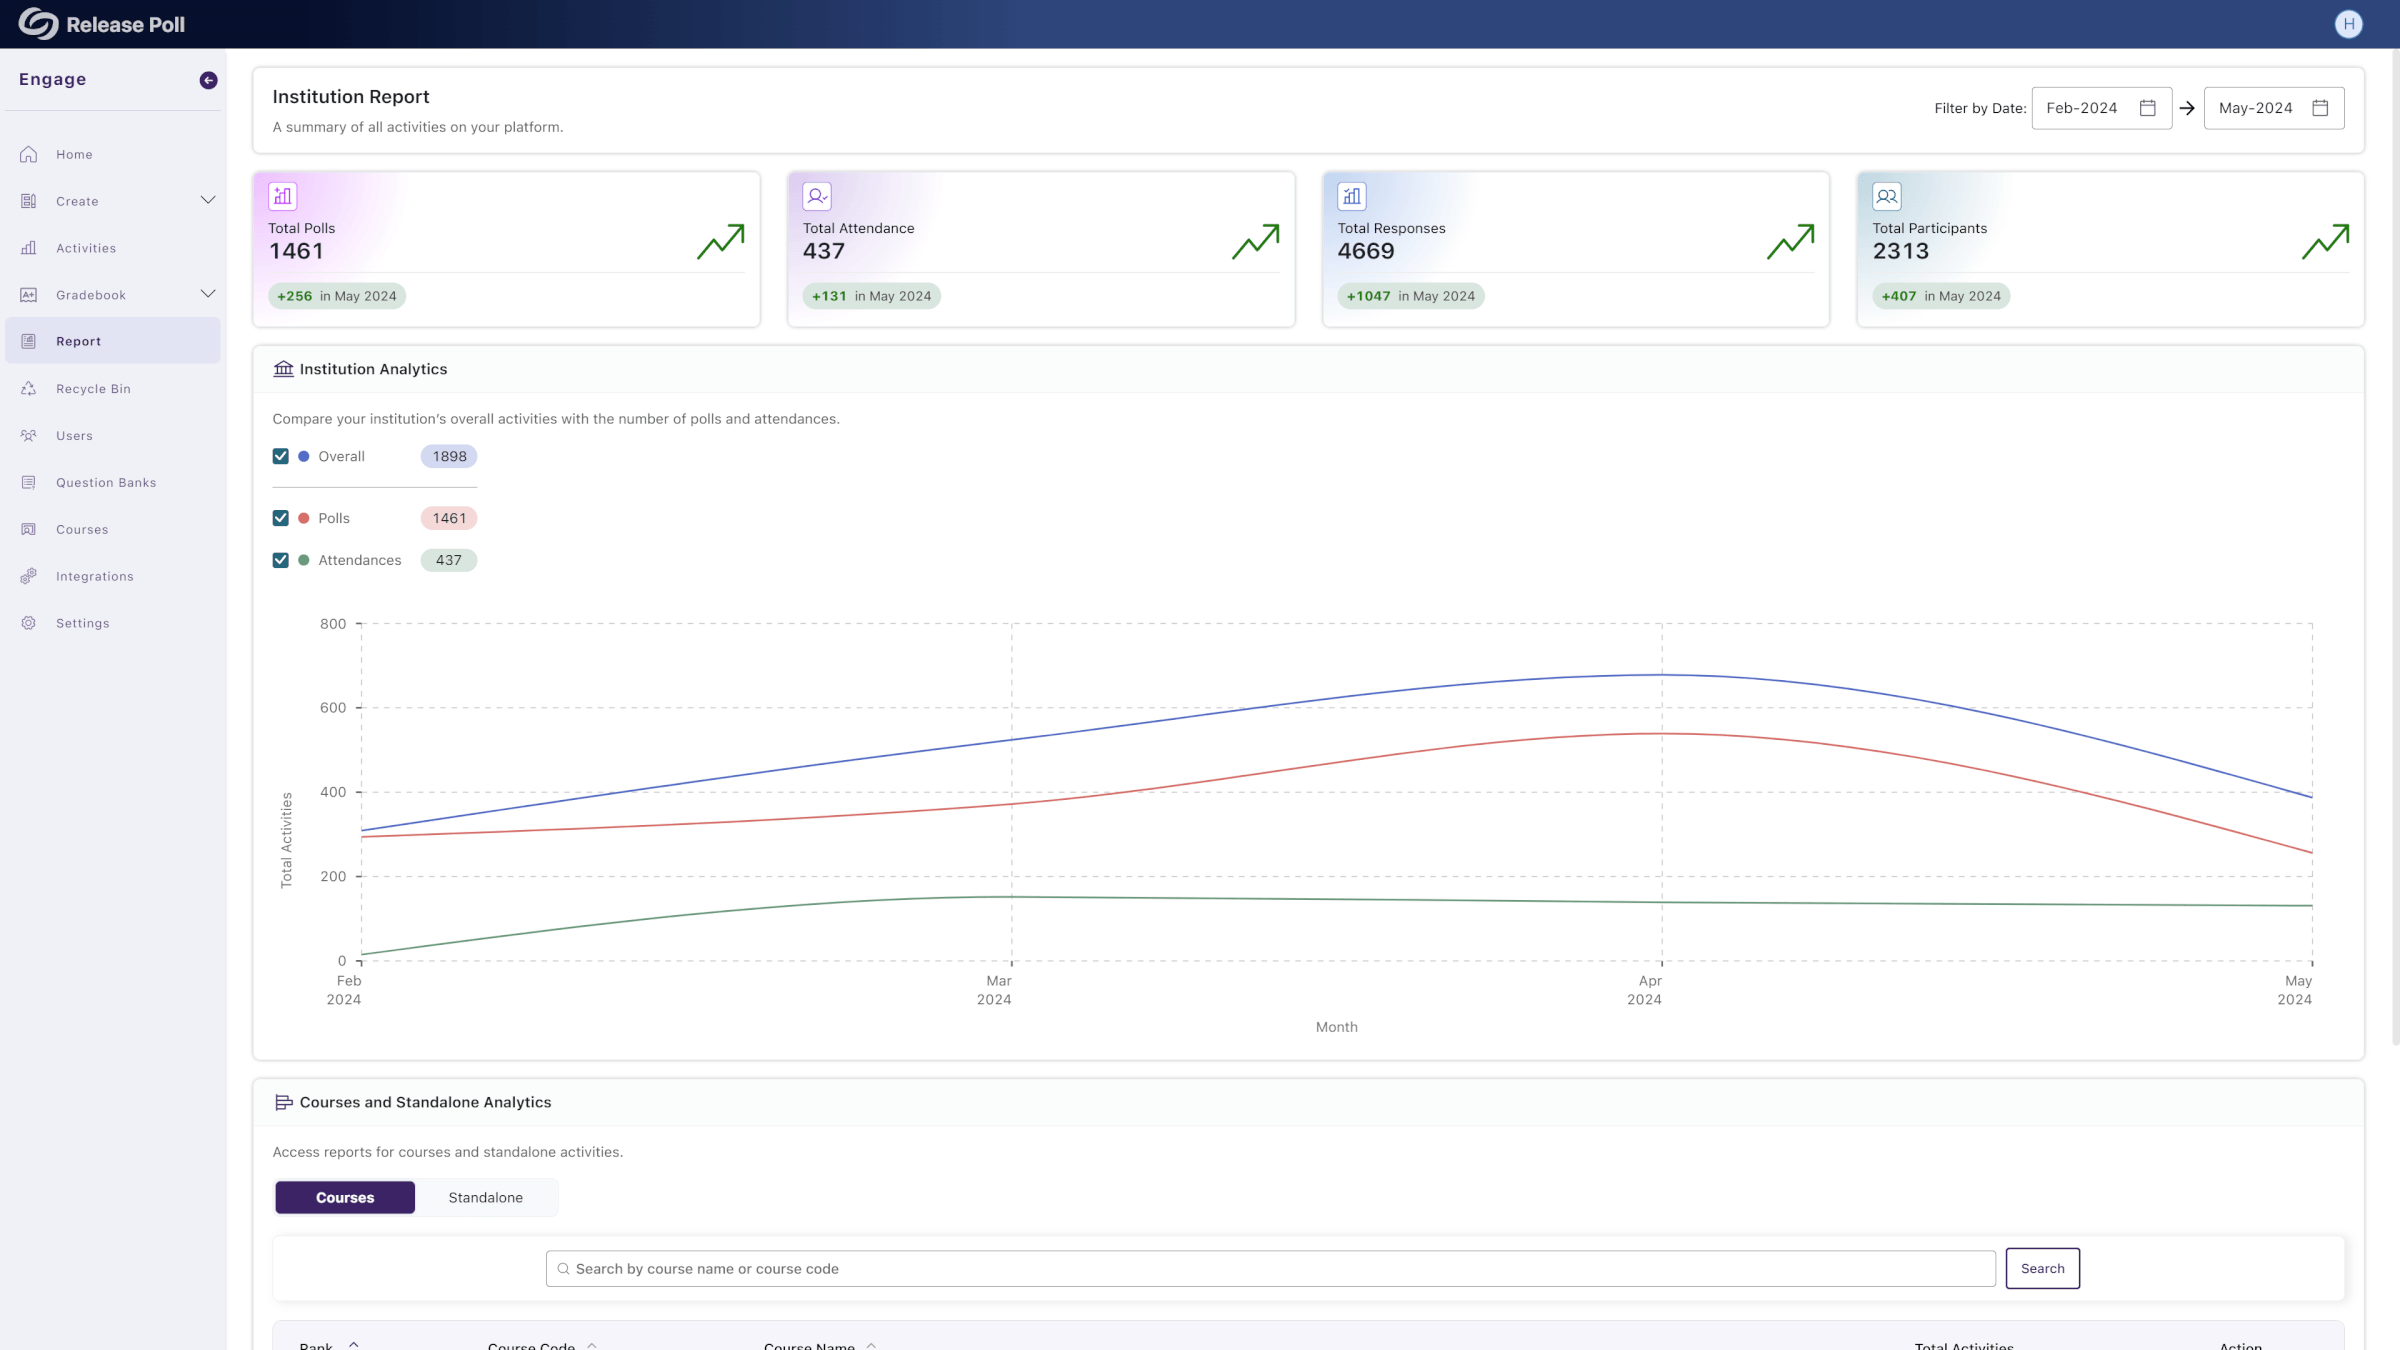Uncheck the Attendances series checkbox
The width and height of the screenshot is (2400, 1350).
[x=281, y=560]
